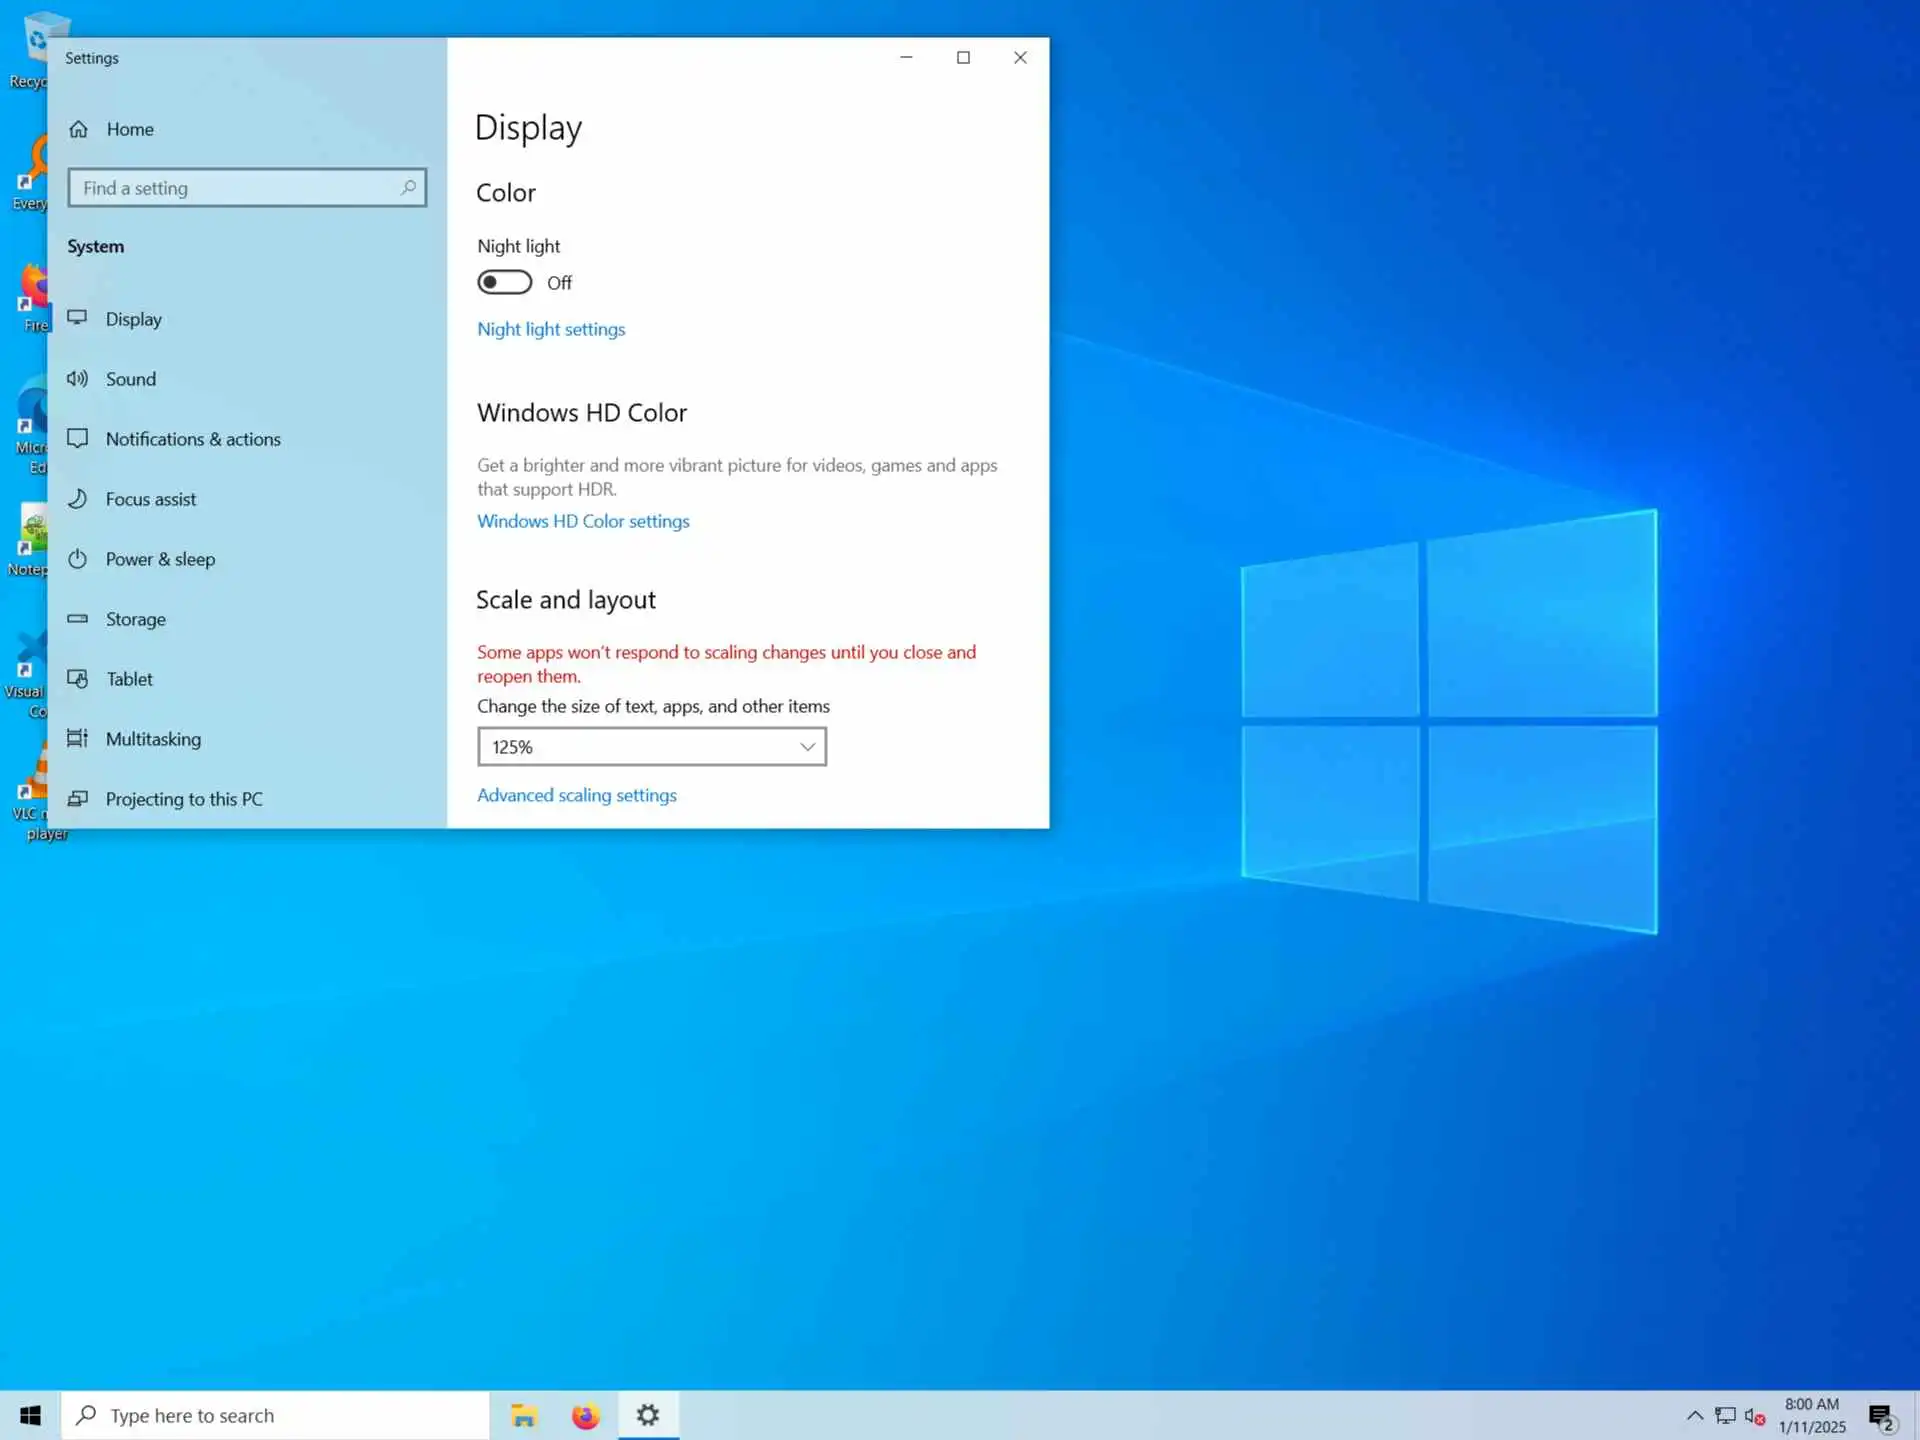This screenshot has height=1440, width=1920.
Task: Open the Action Center notifications icon
Action: (x=1880, y=1416)
